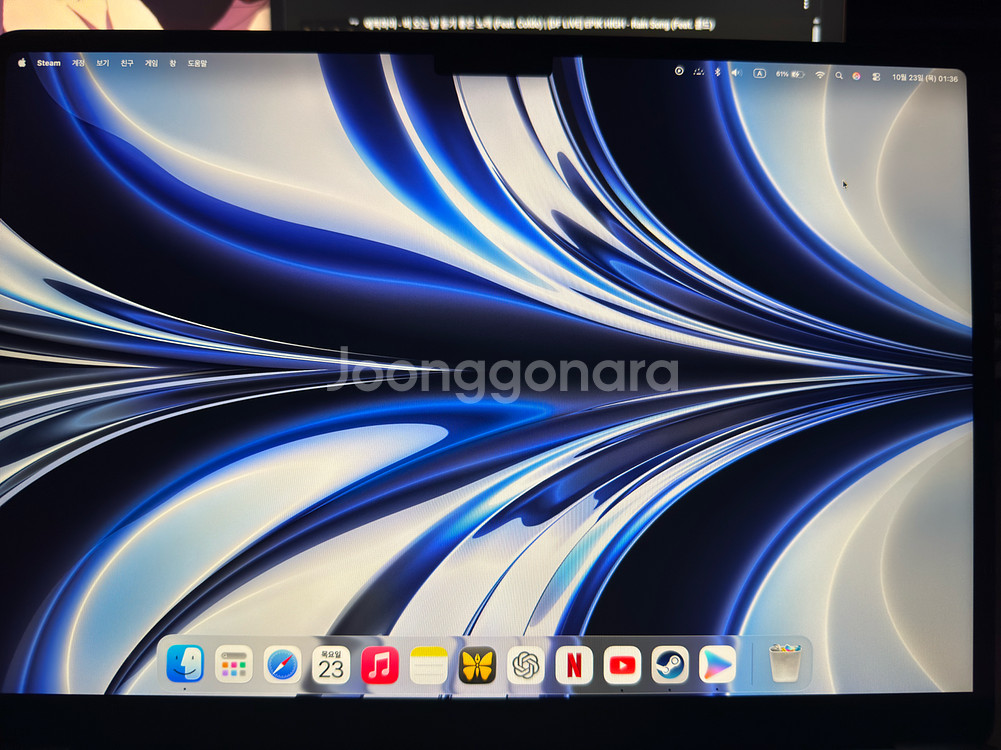Launch Safari browser from the Dock

tap(283, 664)
